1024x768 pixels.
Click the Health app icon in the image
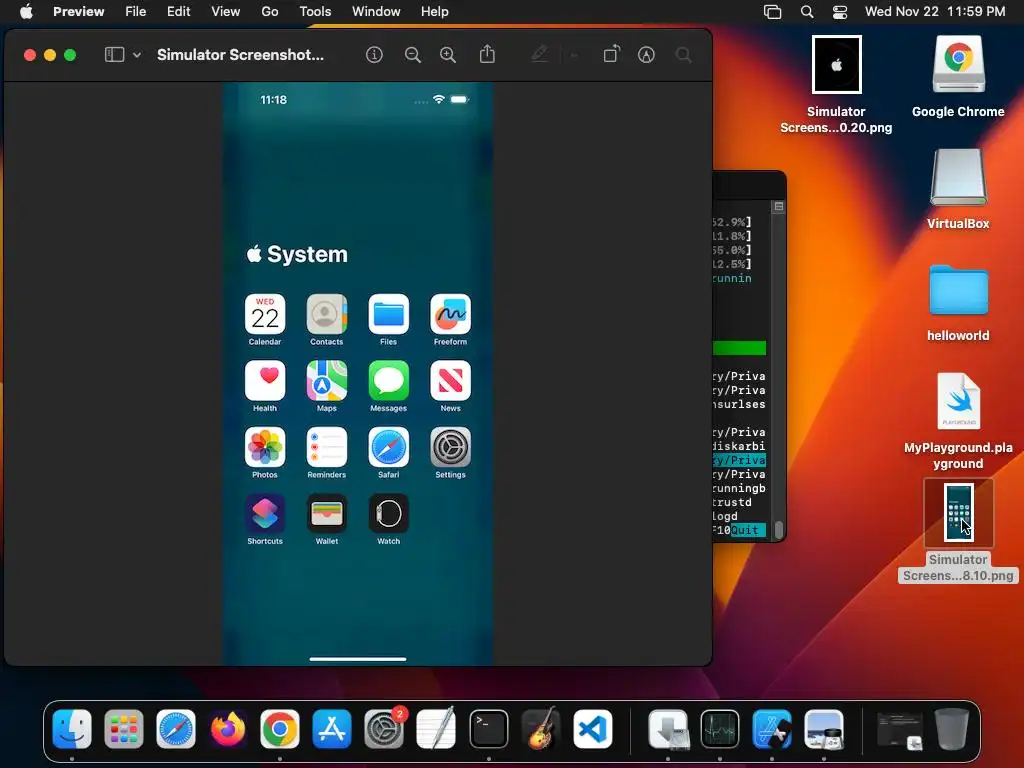pyautogui.click(x=265, y=381)
